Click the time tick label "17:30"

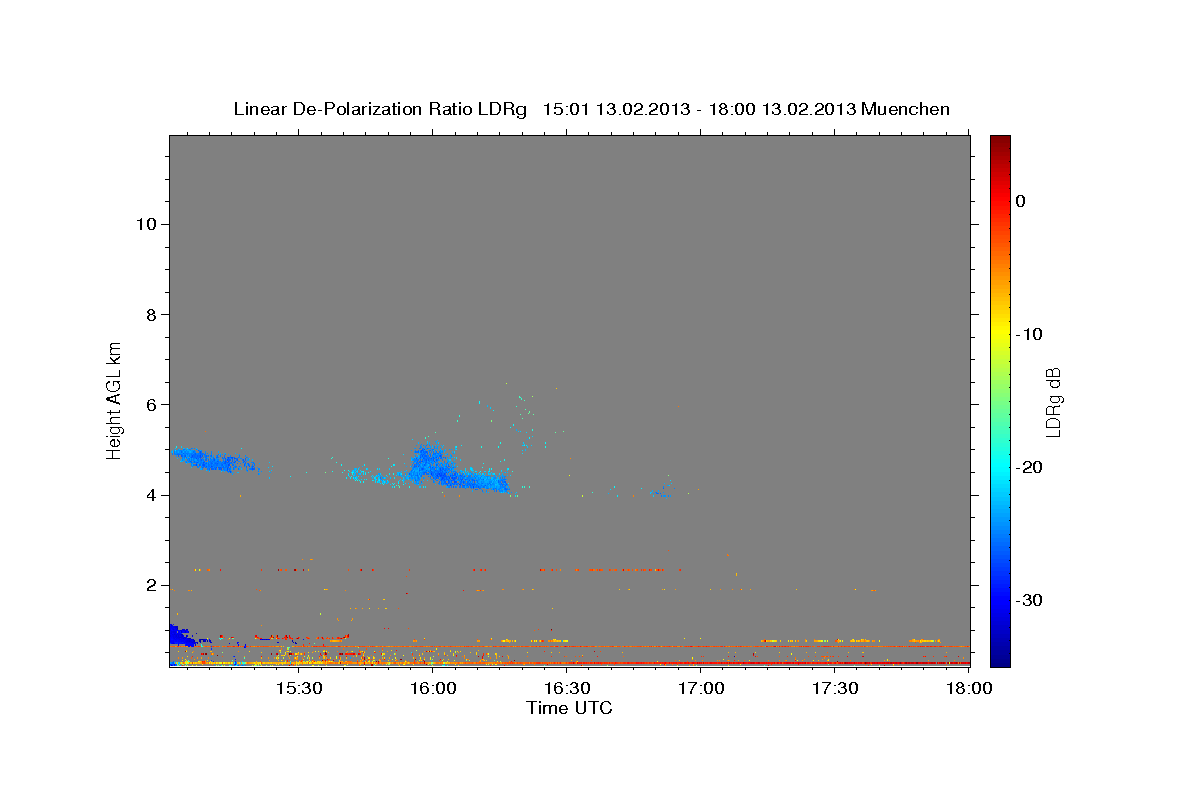pyautogui.click(x=835, y=689)
